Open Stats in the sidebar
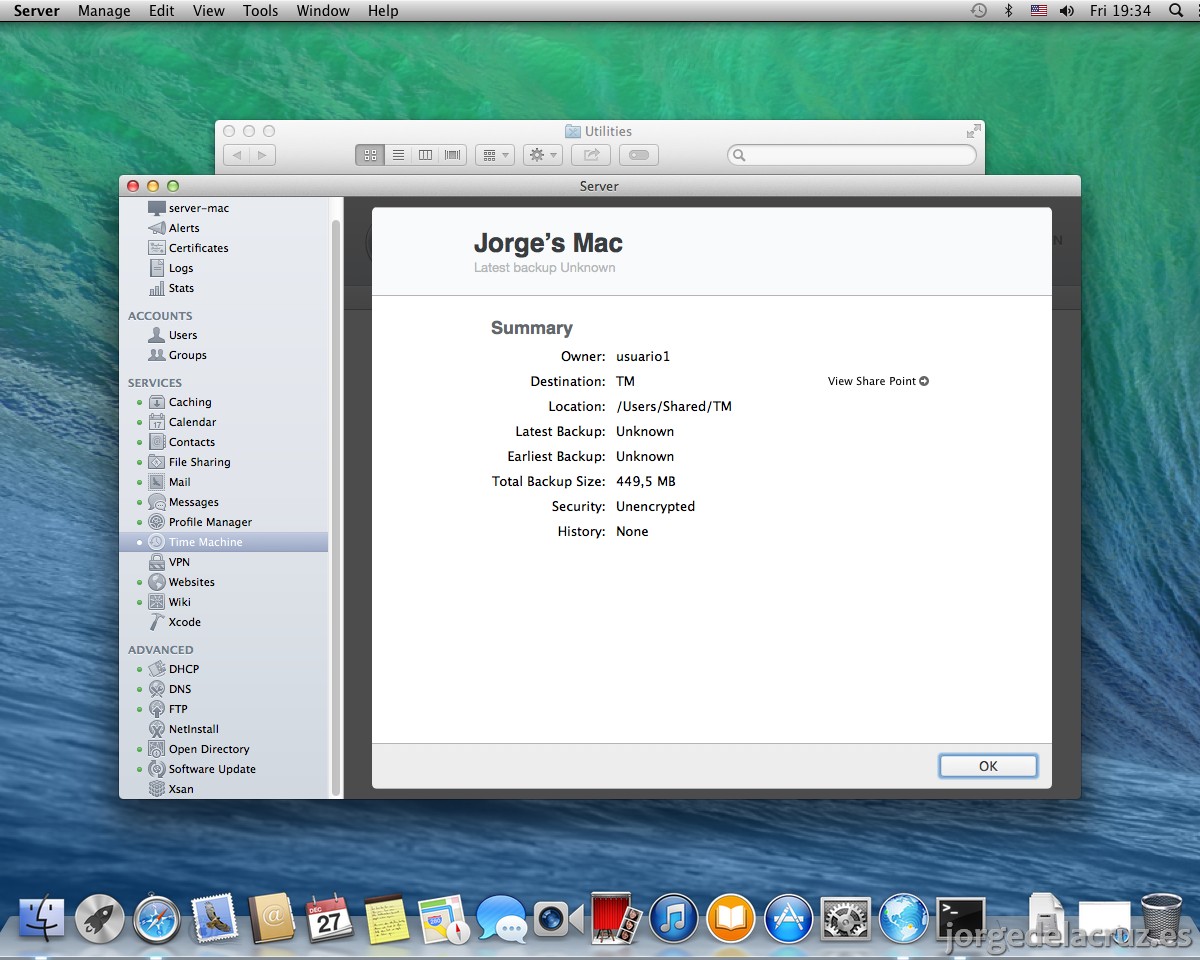 pos(171,288)
